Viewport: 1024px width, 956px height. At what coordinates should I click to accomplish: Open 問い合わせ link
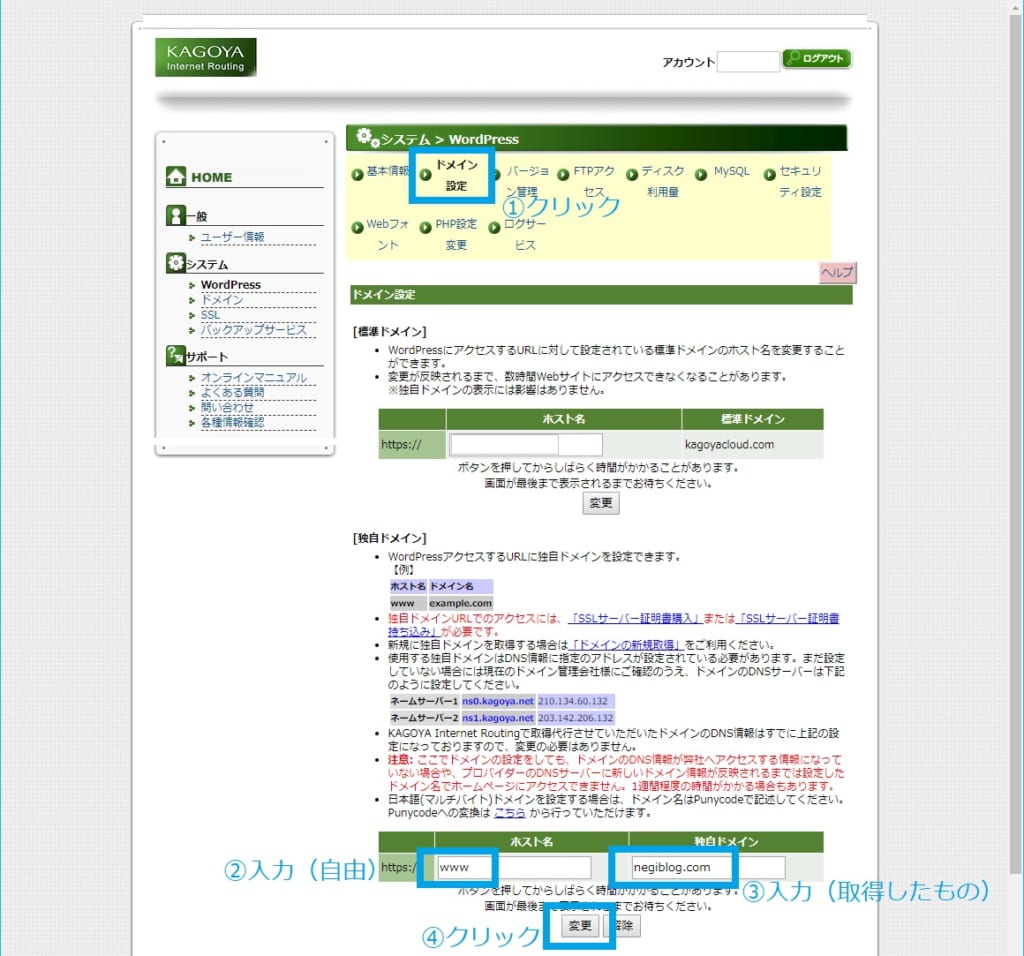coord(227,407)
